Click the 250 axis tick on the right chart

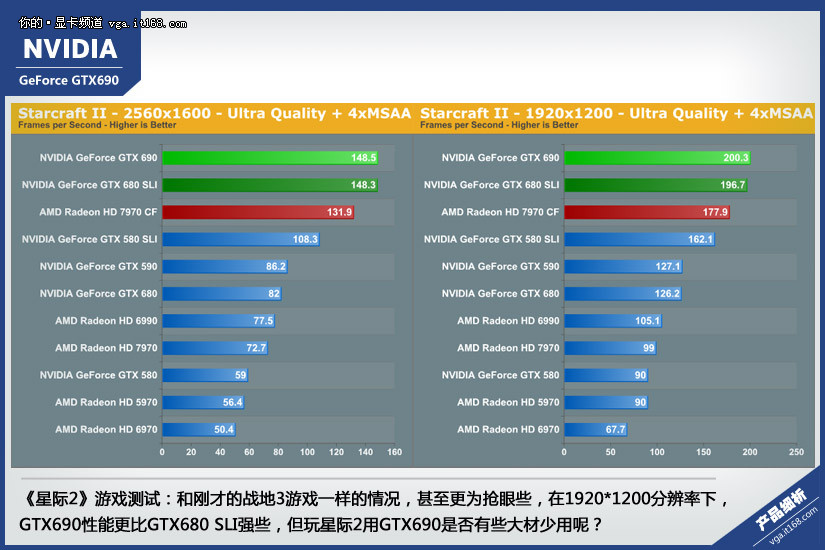point(797,452)
